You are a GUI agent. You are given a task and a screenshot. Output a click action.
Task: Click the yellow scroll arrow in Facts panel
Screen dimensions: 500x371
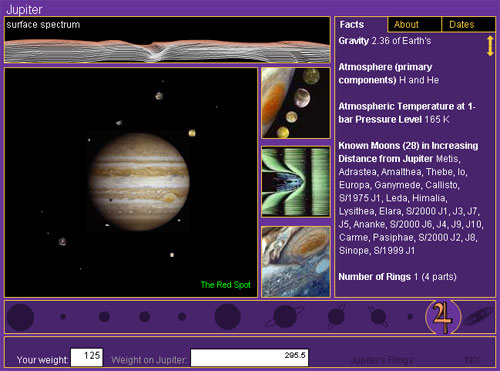(x=490, y=46)
